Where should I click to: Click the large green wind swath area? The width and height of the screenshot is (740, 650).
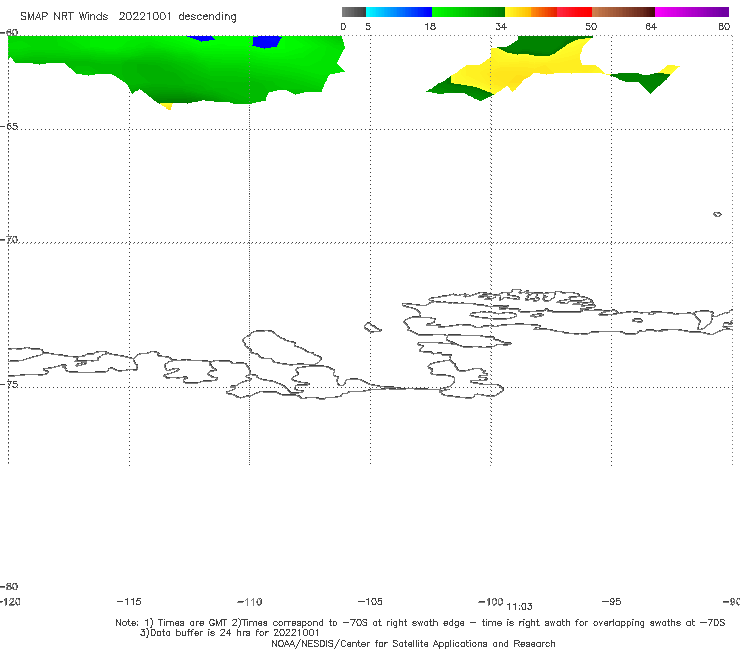(x=179, y=68)
